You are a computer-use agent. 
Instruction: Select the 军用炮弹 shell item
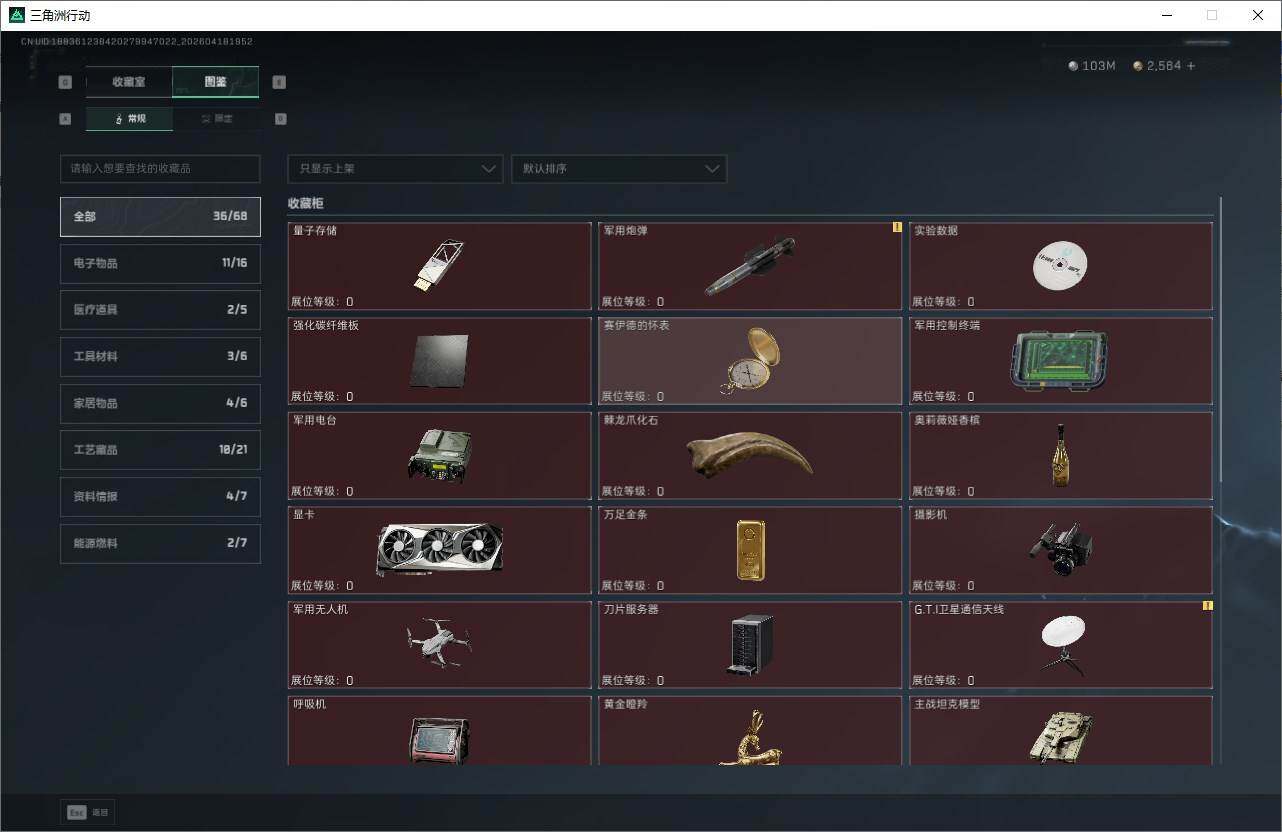point(750,266)
